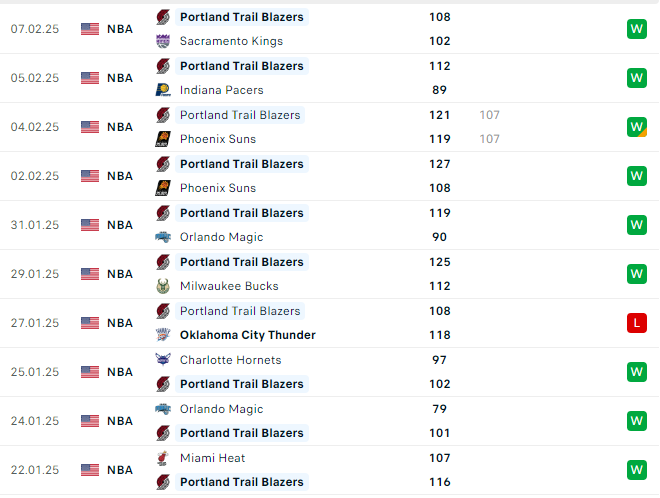Open the Portland Trail Blazers link on 22.01.25
660x498 pixels.
click(x=242, y=482)
